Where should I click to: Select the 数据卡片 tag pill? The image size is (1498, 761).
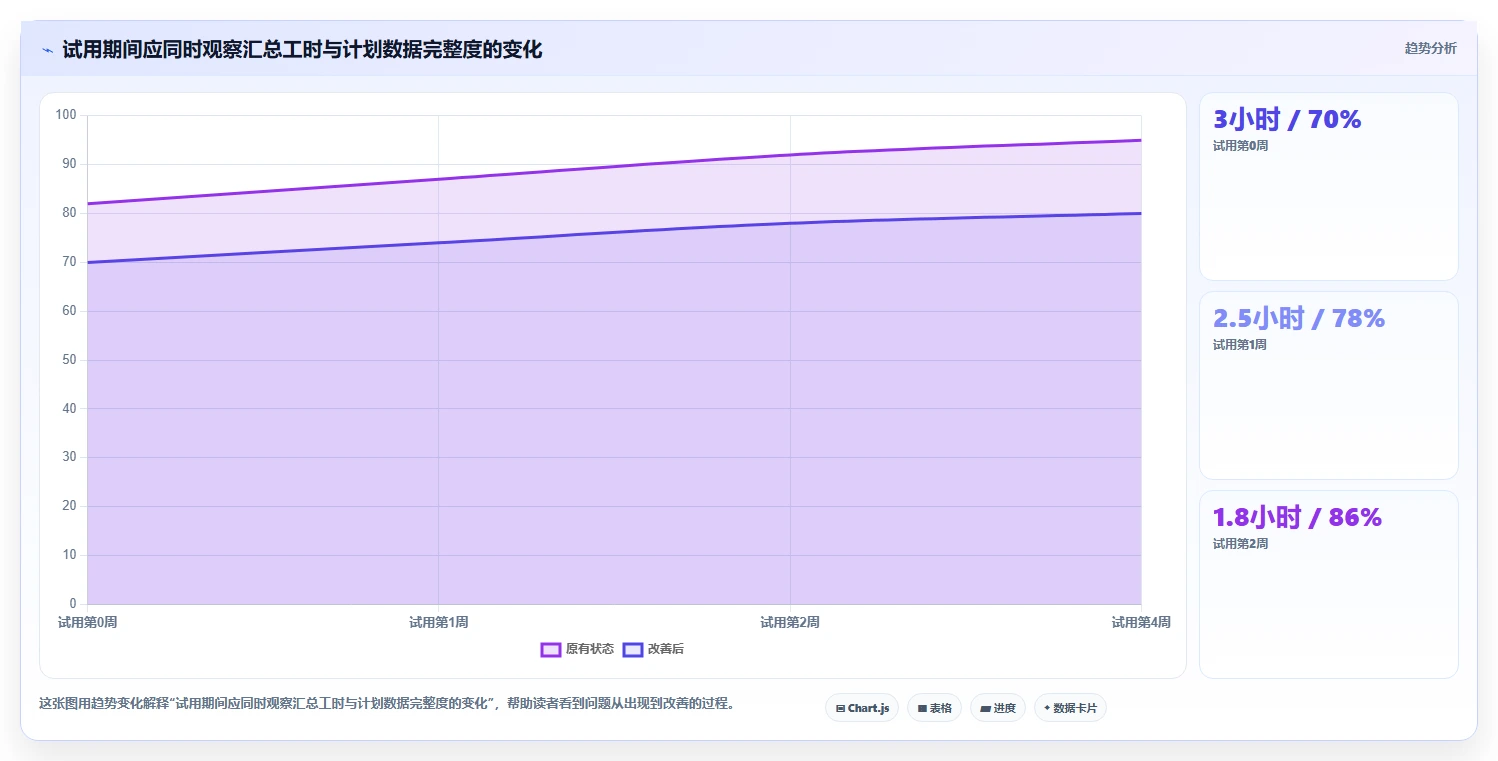click(1070, 708)
